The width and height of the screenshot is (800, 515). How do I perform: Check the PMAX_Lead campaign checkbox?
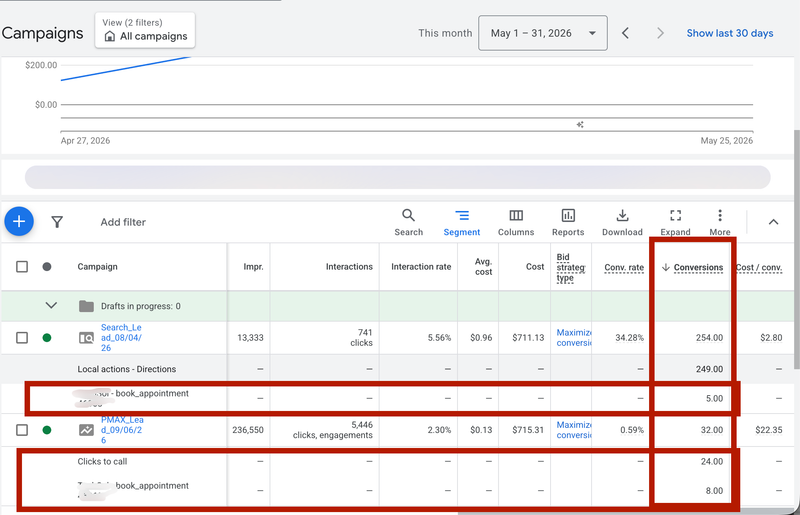click(x=22, y=430)
